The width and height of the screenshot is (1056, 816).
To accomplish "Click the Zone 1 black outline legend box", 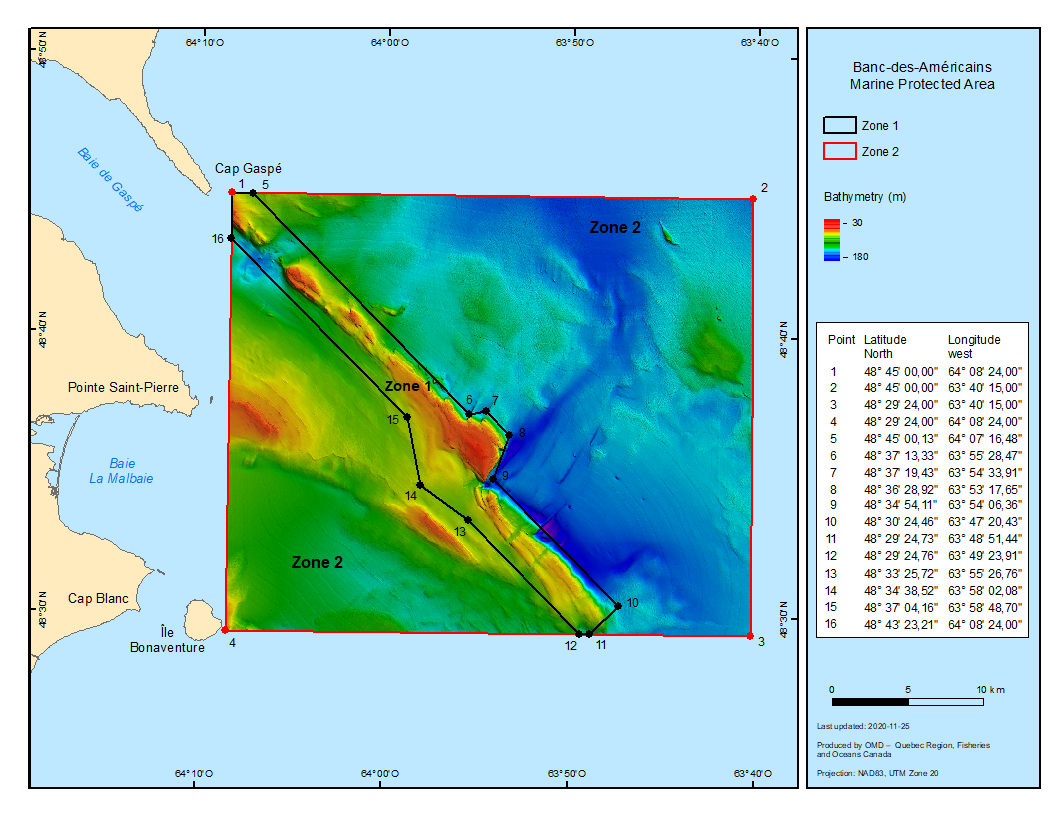I will pos(839,125).
